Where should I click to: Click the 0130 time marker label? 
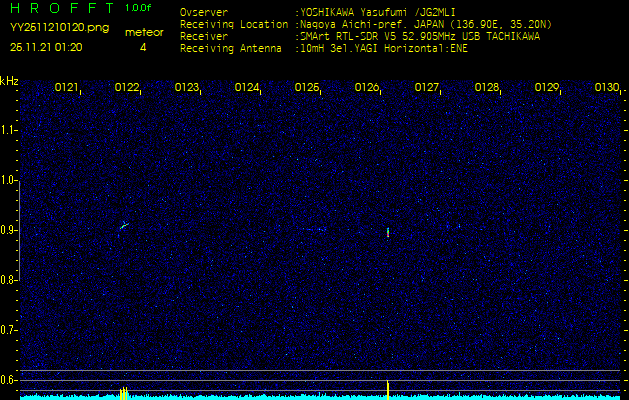pos(607,87)
